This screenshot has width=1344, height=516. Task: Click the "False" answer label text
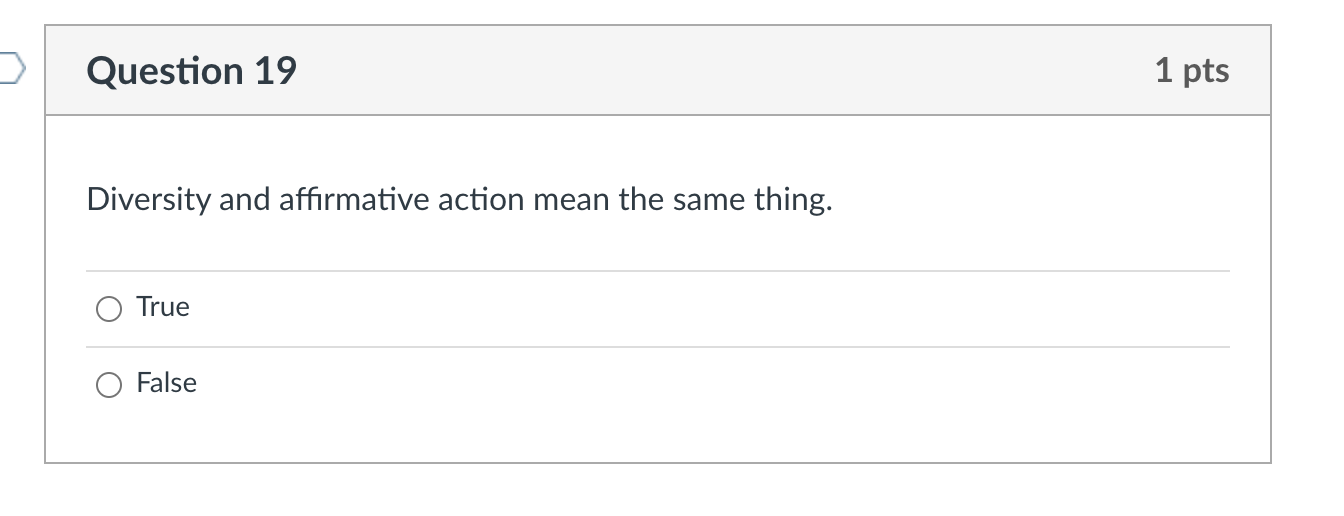coord(167,383)
